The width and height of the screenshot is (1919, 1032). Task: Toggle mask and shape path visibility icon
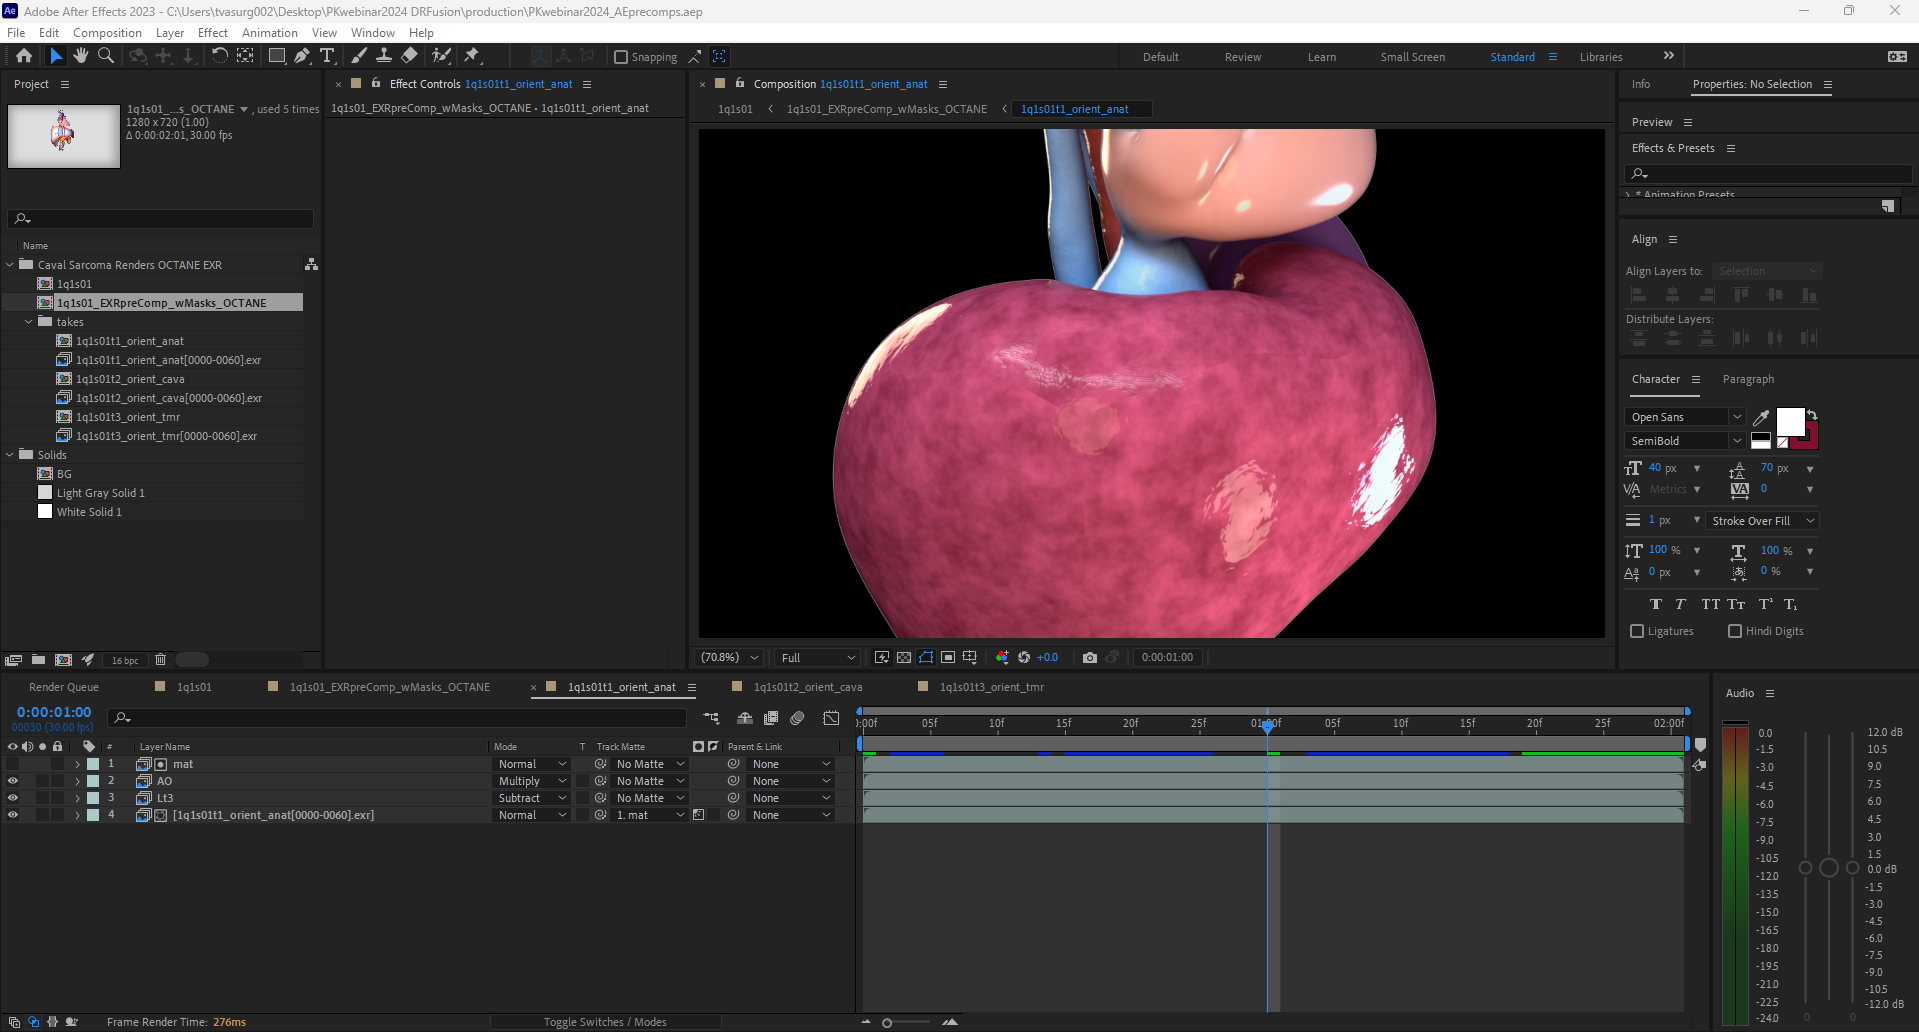pos(926,657)
